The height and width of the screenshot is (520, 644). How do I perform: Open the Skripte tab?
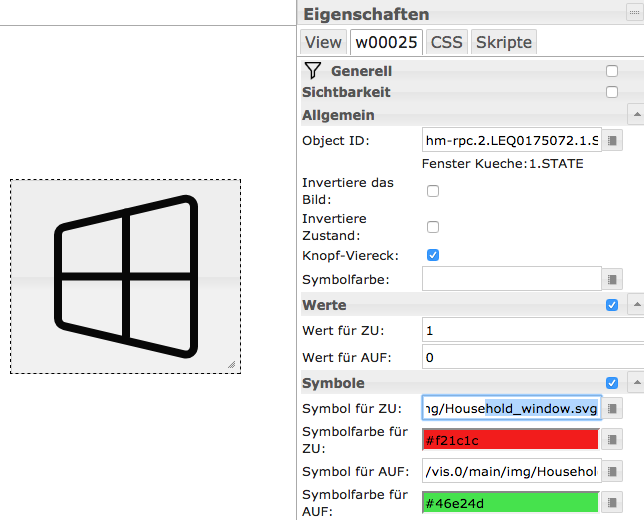pos(504,42)
